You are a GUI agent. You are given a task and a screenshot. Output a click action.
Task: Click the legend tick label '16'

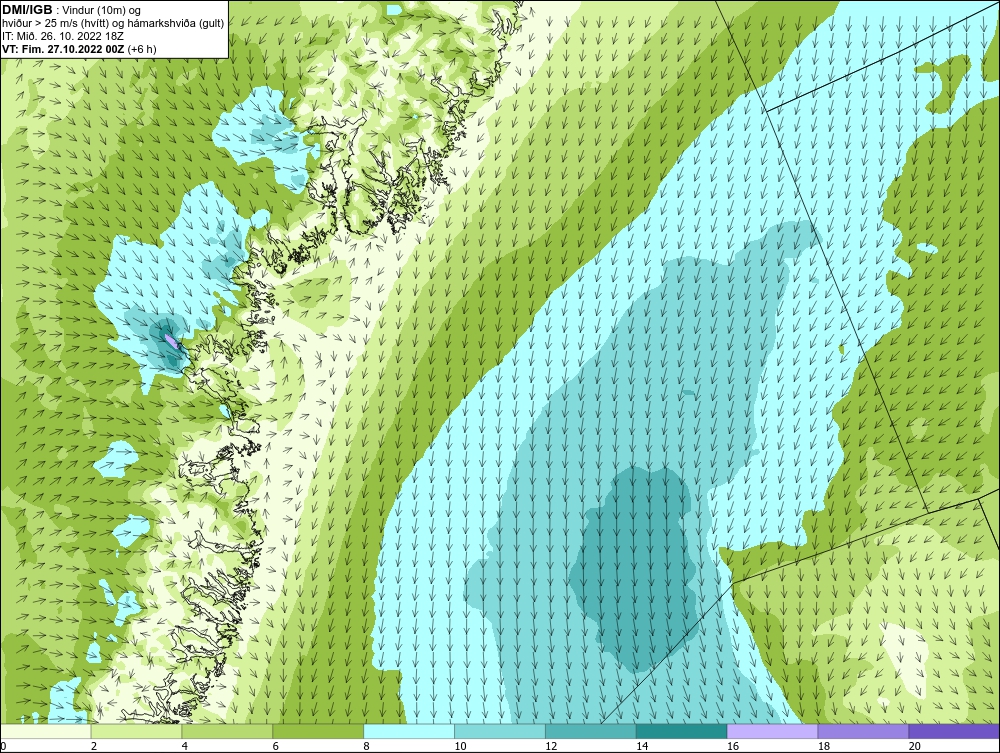[733, 746]
